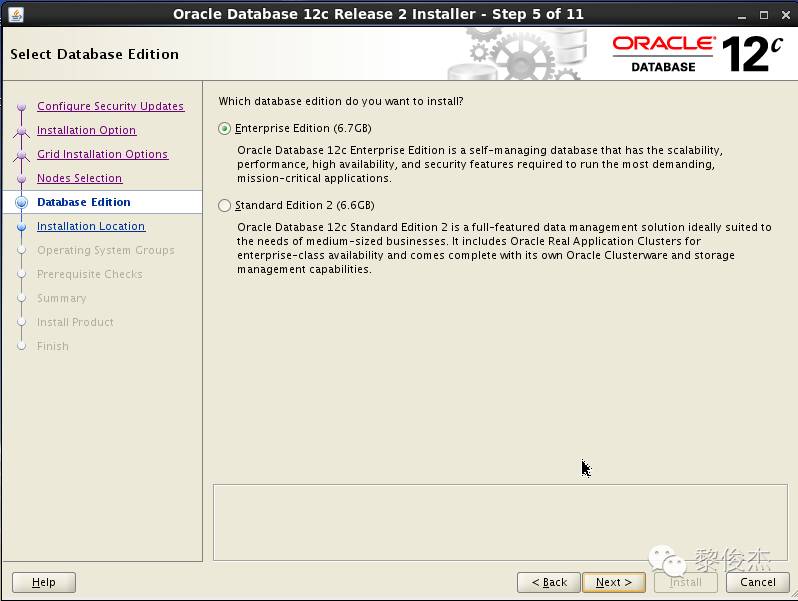Click the Operating System Groups step text
Image resolution: width=798 pixels, height=601 pixels.
tap(106, 250)
